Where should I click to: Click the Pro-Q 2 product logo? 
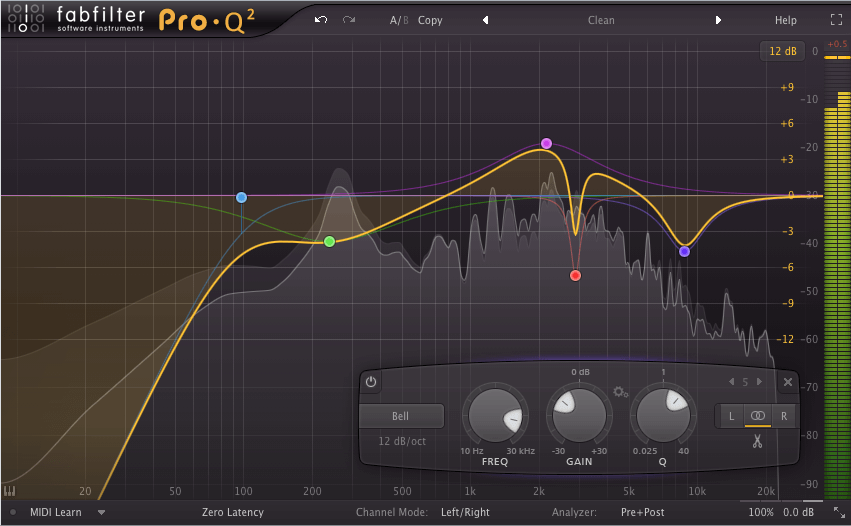(x=207, y=21)
